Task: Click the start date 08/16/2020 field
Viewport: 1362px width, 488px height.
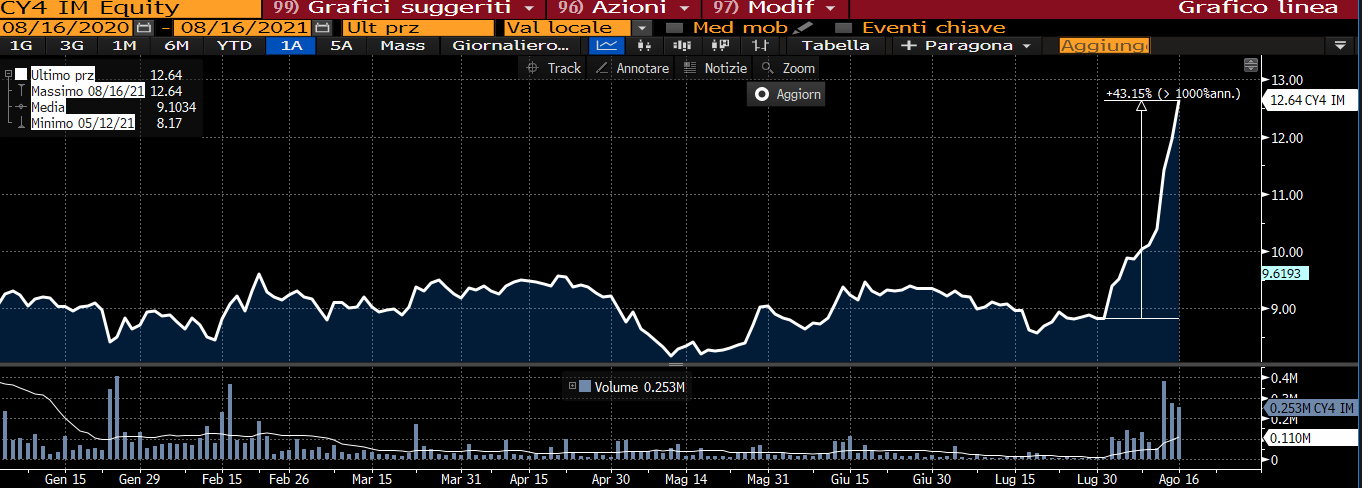Action: click(x=67, y=27)
